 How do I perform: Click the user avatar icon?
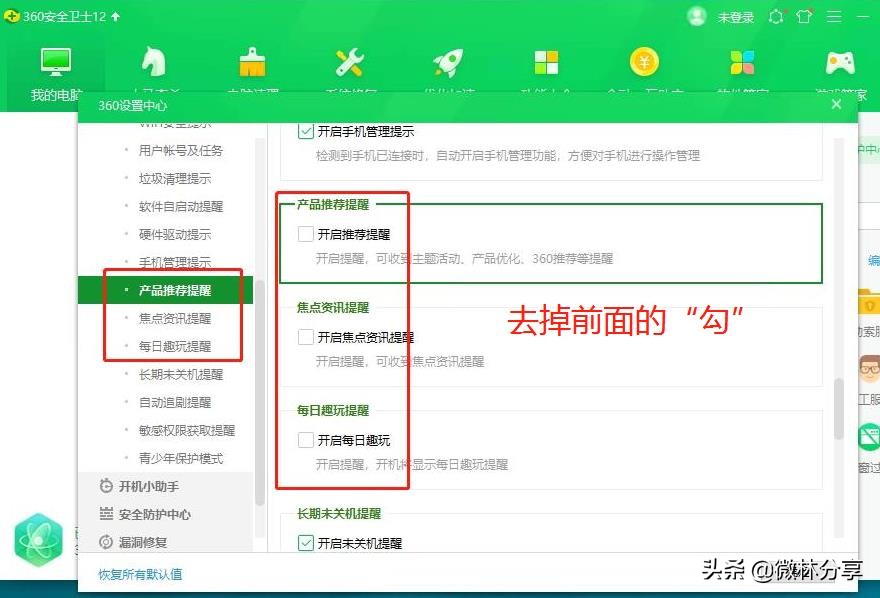[696, 16]
